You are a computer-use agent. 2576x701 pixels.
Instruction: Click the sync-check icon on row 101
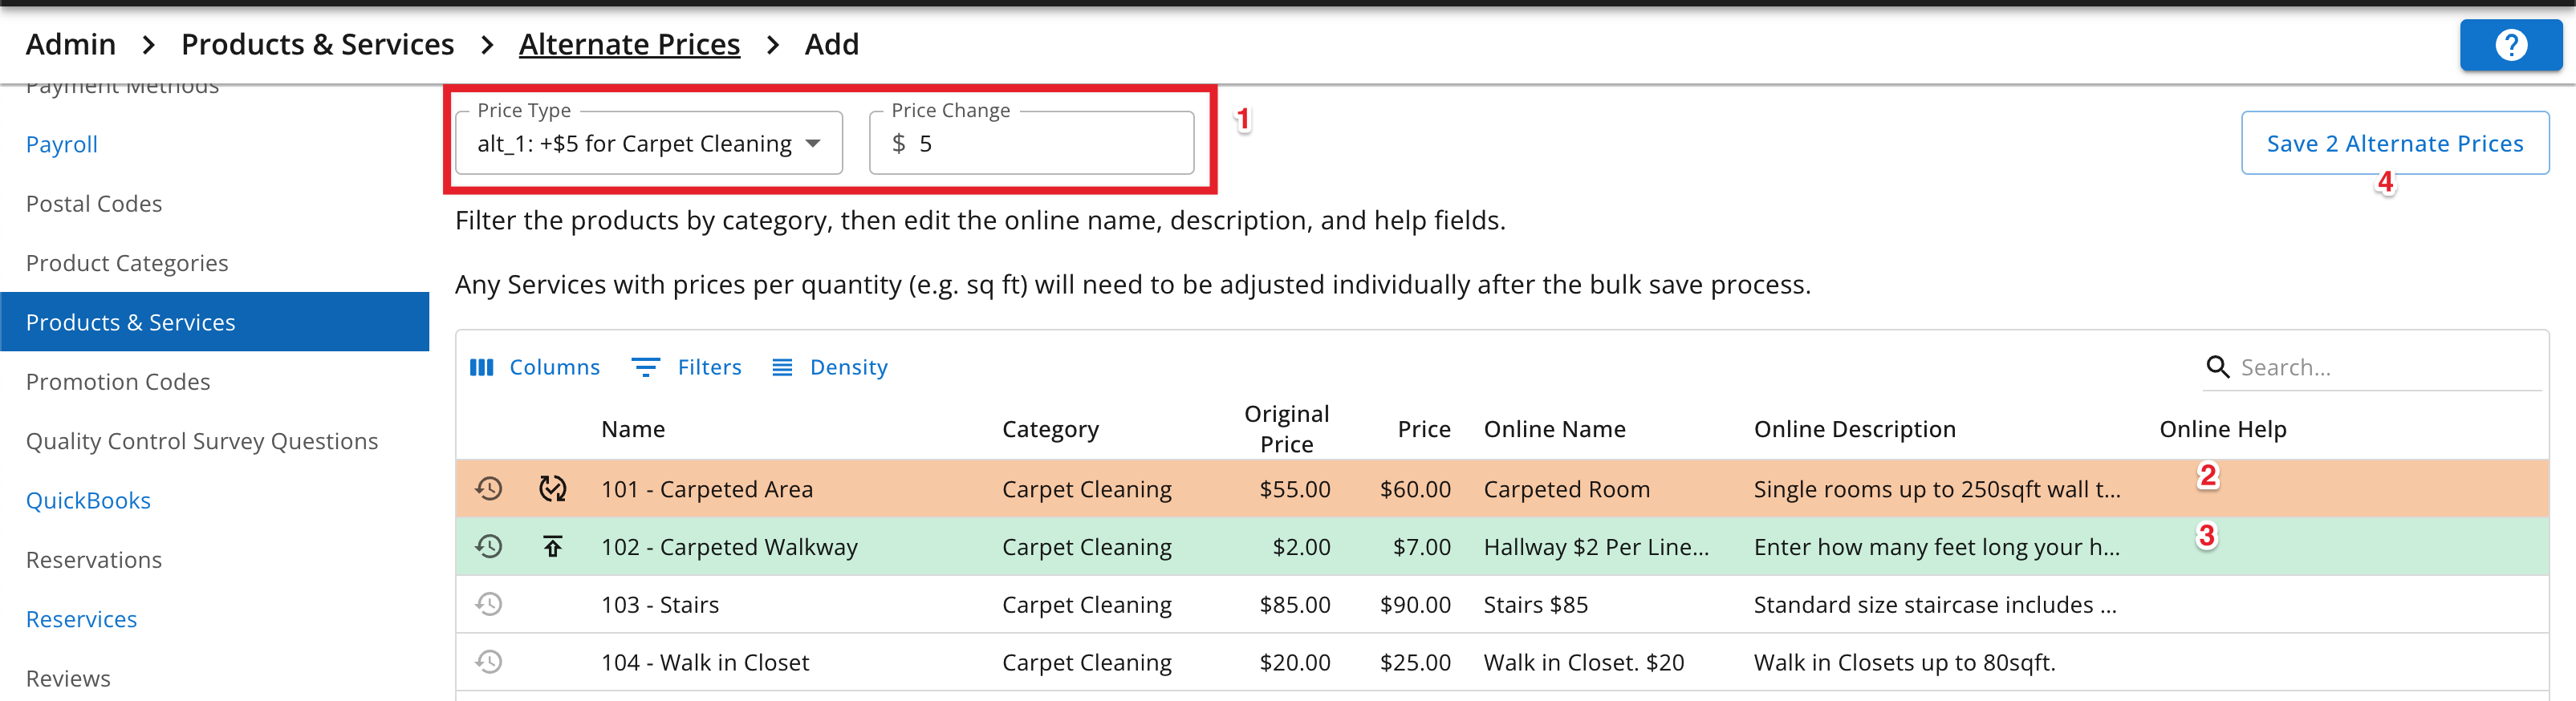pyautogui.click(x=553, y=488)
